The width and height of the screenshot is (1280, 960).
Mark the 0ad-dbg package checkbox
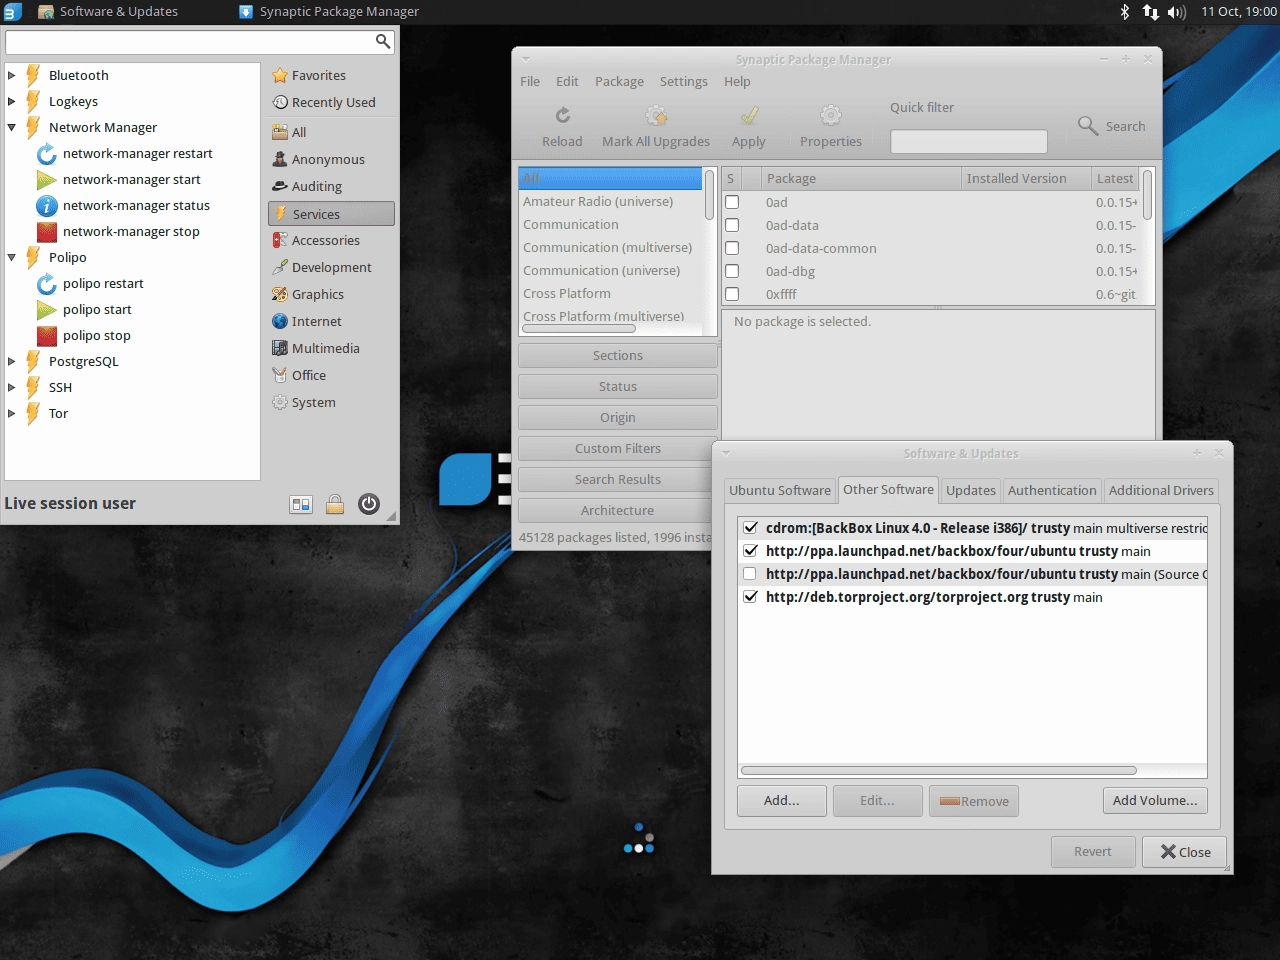click(732, 271)
